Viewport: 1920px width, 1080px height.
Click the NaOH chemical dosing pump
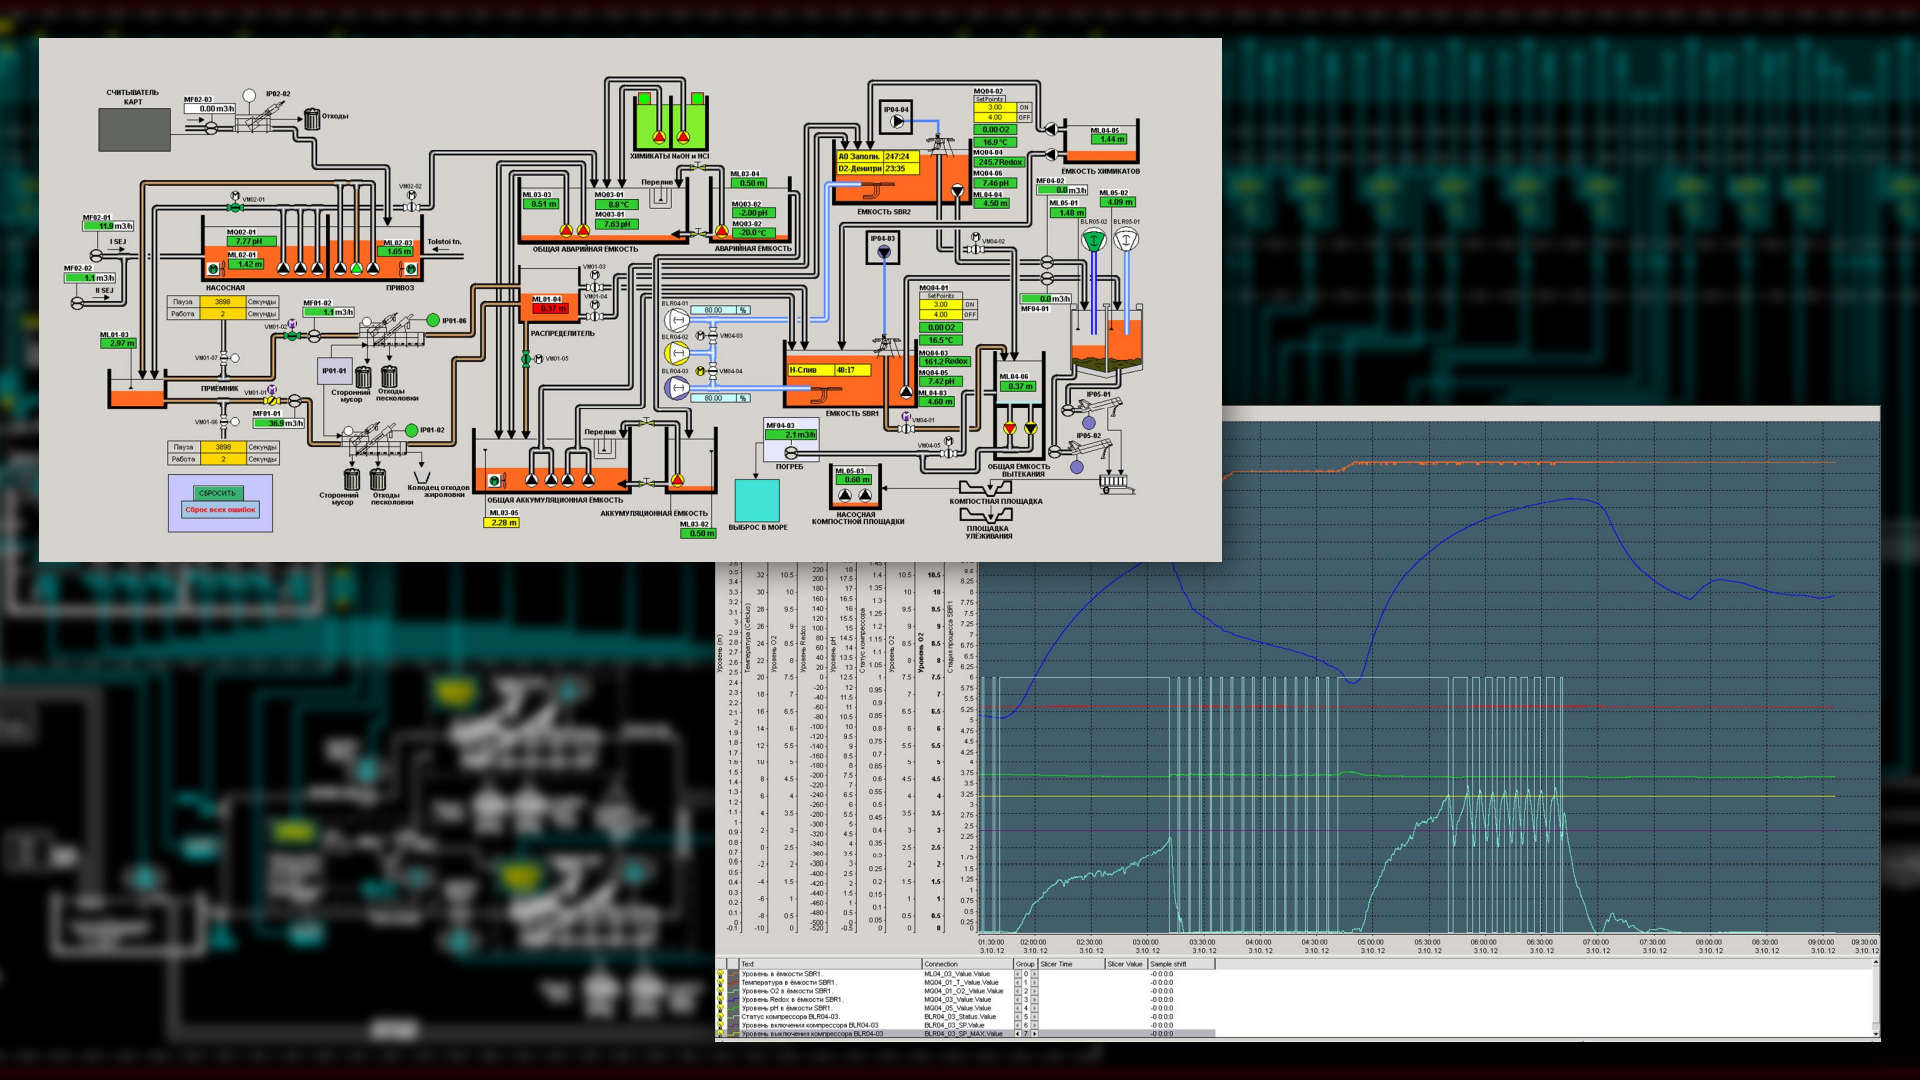click(659, 137)
